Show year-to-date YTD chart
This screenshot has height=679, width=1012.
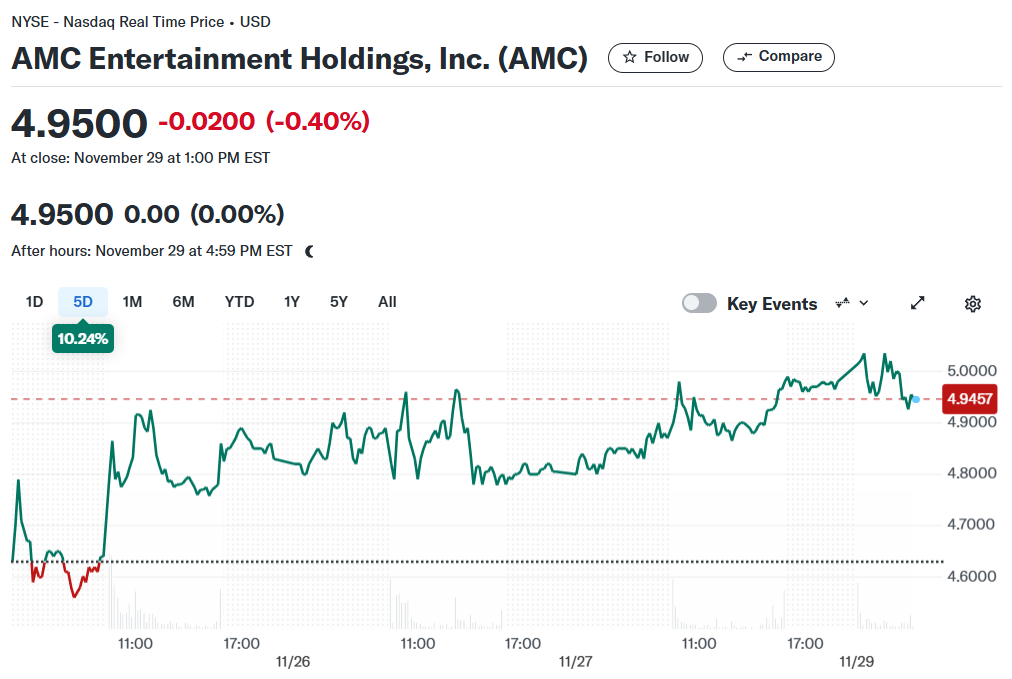[x=239, y=302]
